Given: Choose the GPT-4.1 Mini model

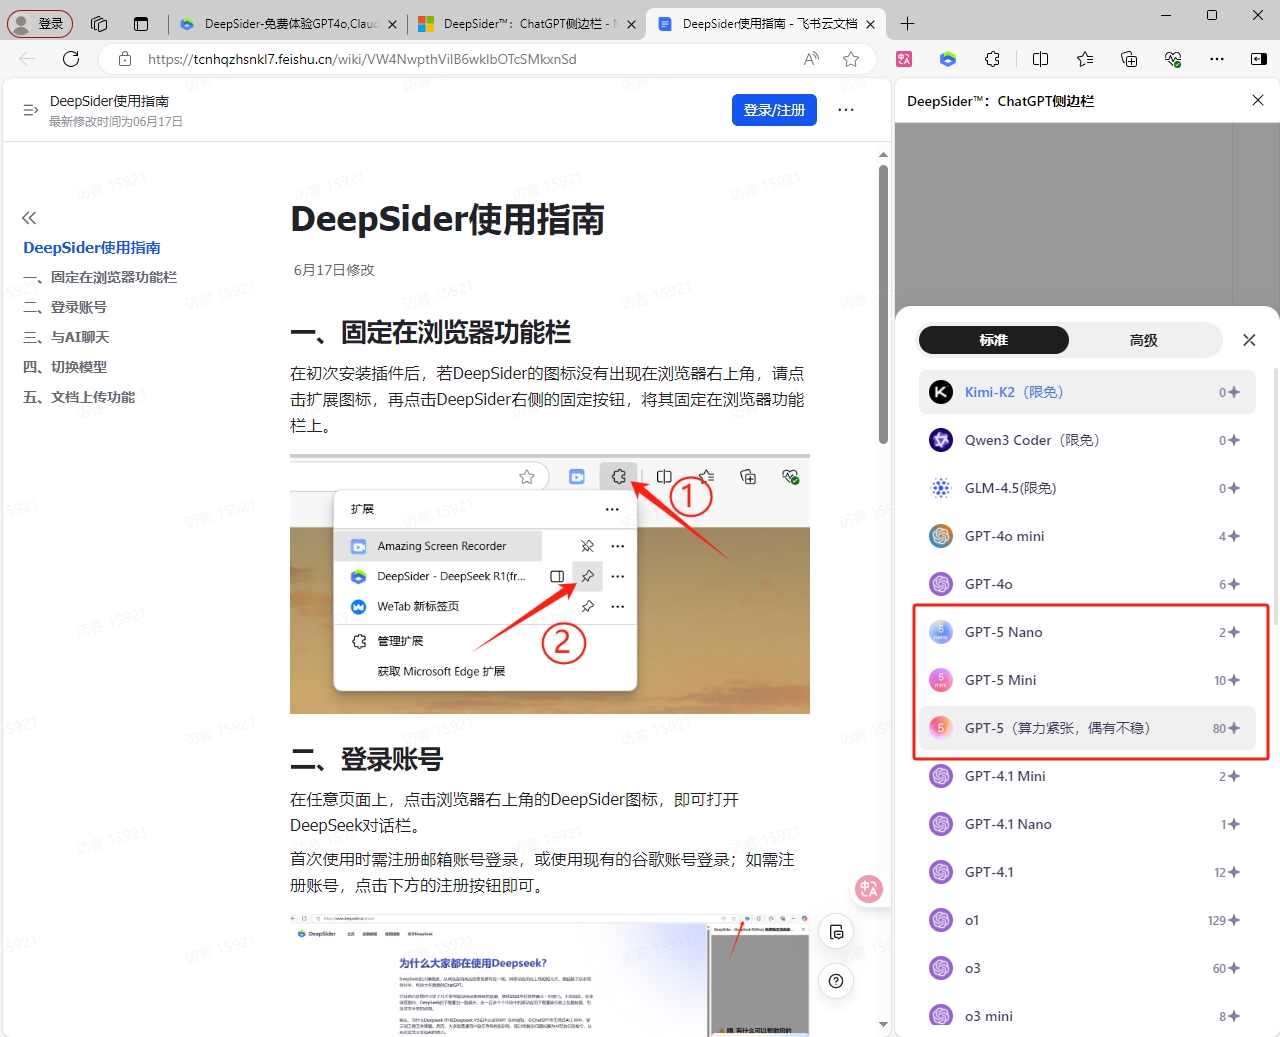Looking at the screenshot, I should click(1087, 776).
